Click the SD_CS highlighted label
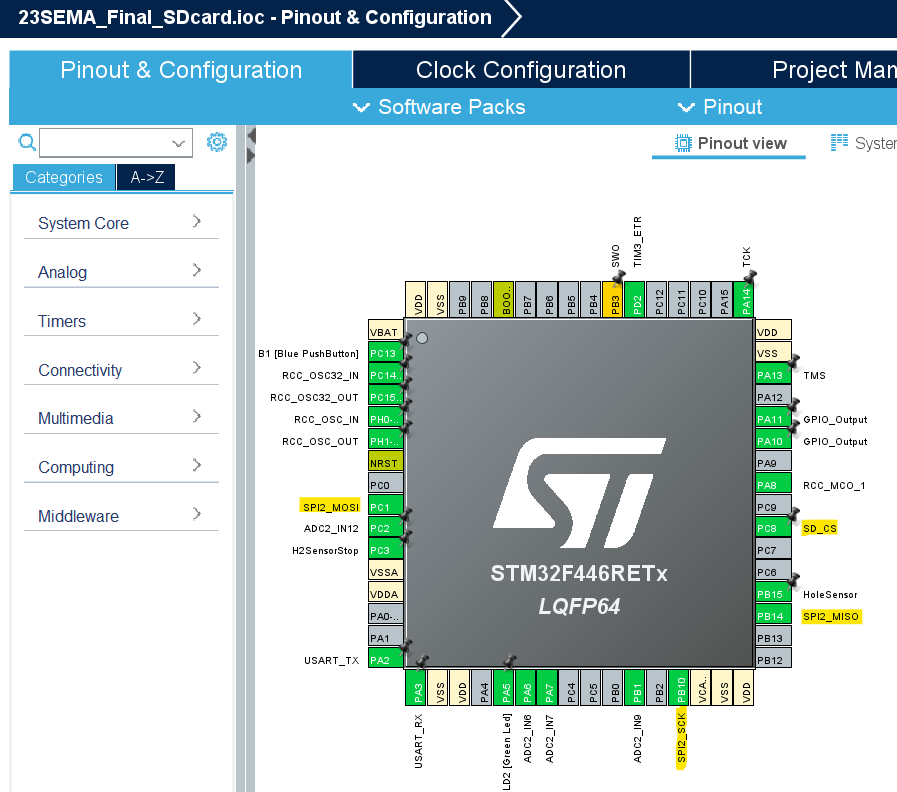Image resolution: width=897 pixels, height=792 pixels. coord(819,528)
